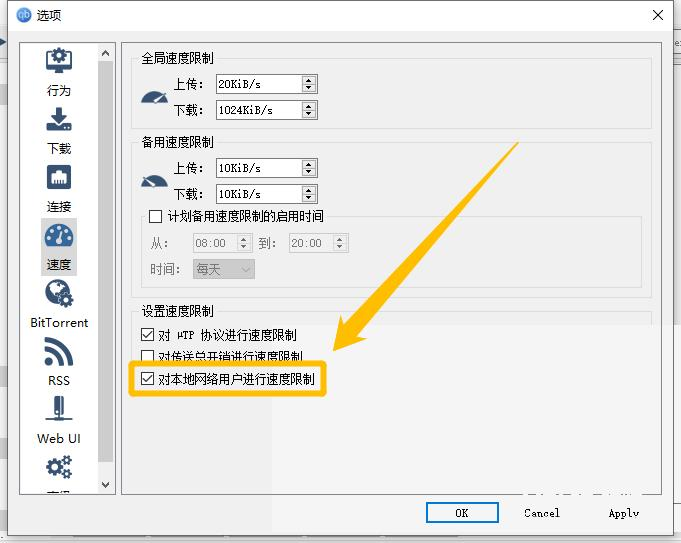Screen dimensions: 681x543
Task: Increase the 08:00 start time spinner
Action: pos(244,238)
